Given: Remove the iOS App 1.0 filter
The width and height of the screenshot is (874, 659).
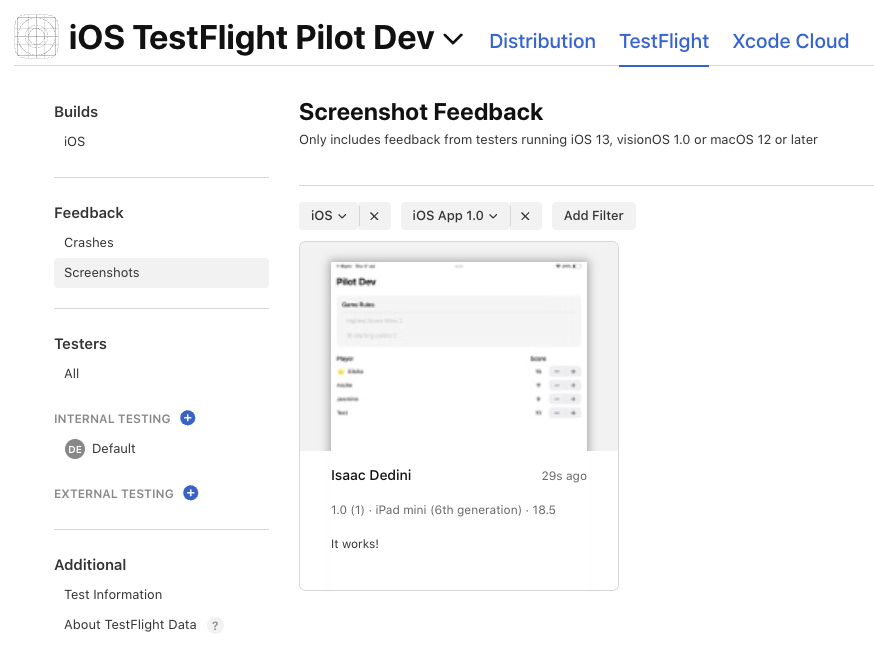Looking at the screenshot, I should tap(526, 216).
